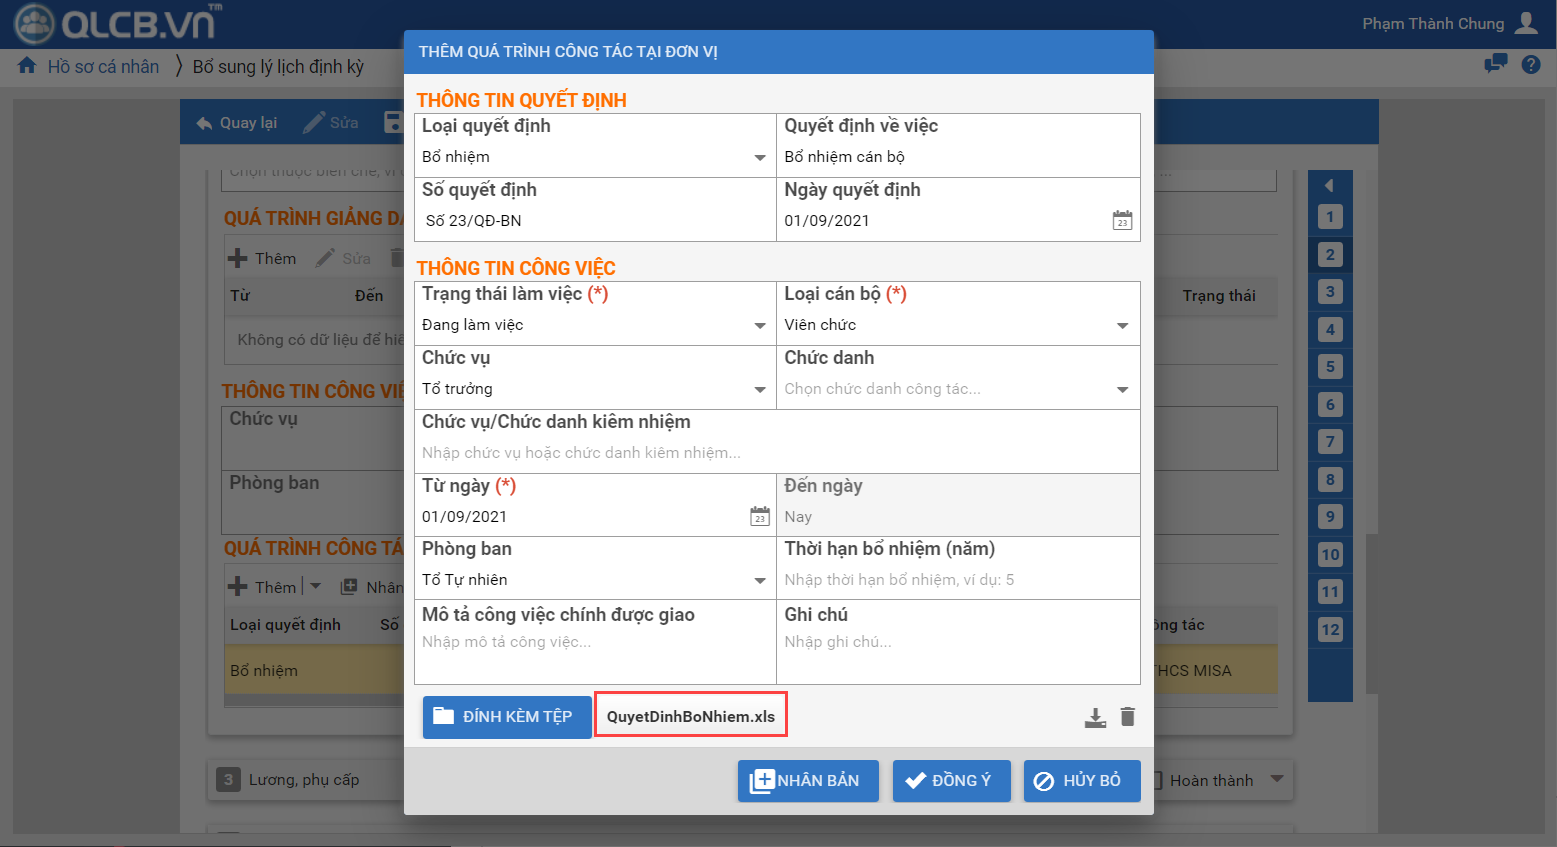Open calendar picker for Từ ngày
The height and width of the screenshot is (847, 1557).
[x=760, y=516]
